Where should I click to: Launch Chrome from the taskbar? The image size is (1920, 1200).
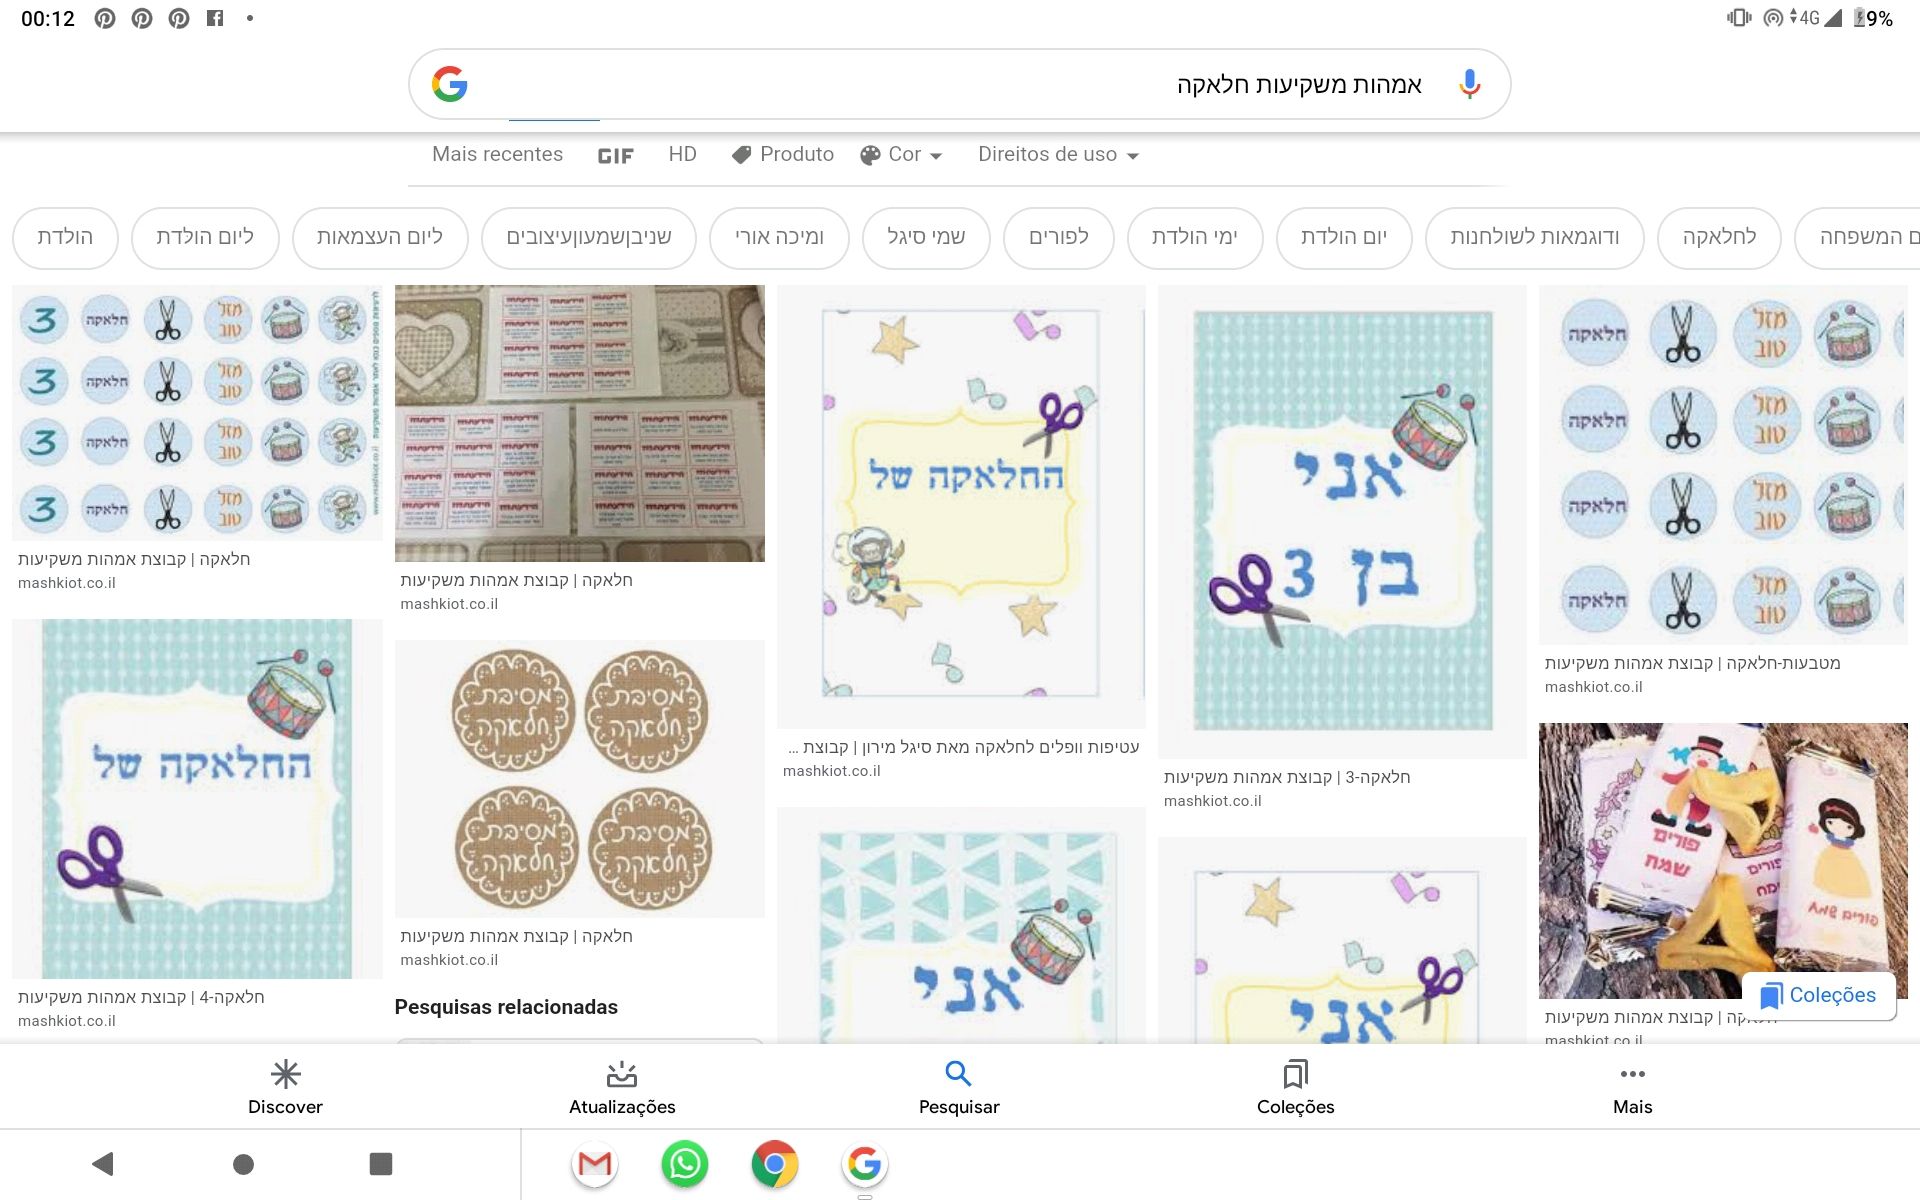(x=775, y=1164)
